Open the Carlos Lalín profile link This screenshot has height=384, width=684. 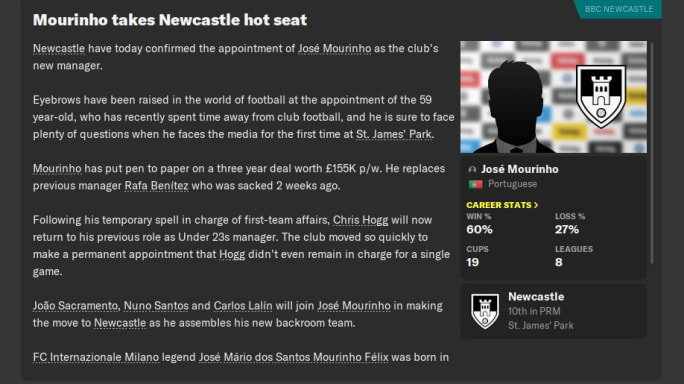tap(243, 305)
